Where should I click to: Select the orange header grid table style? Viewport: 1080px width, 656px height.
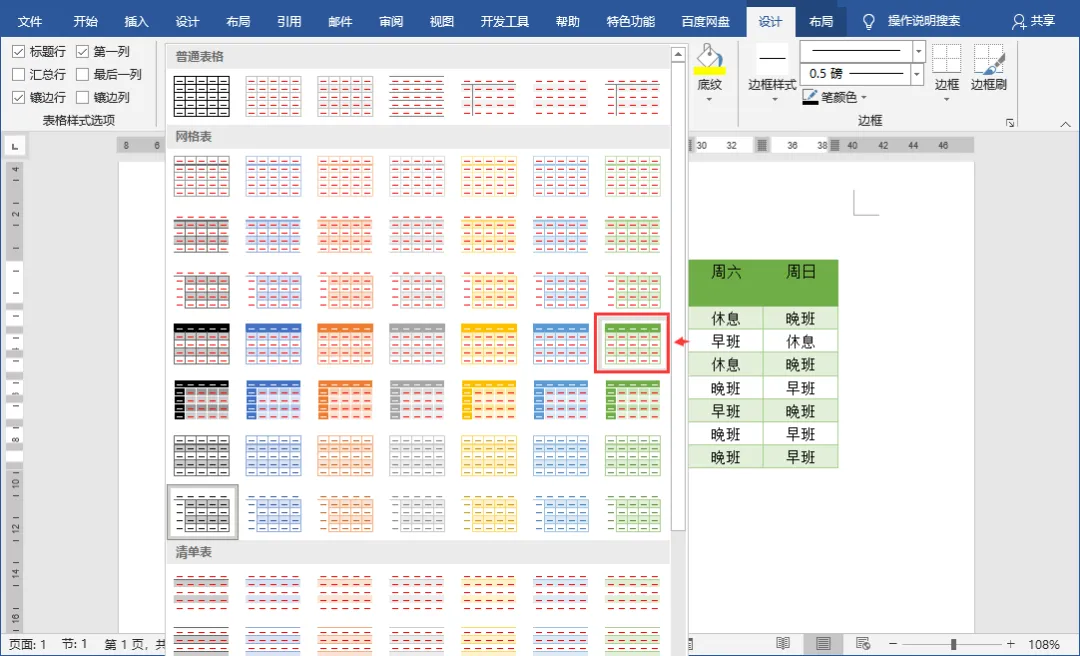tap(345, 344)
